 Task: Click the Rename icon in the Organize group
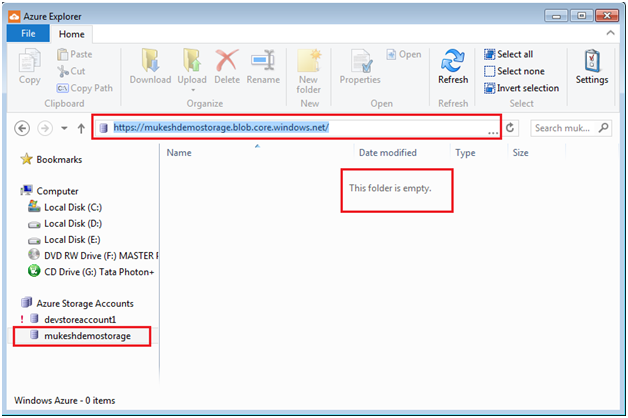263,60
